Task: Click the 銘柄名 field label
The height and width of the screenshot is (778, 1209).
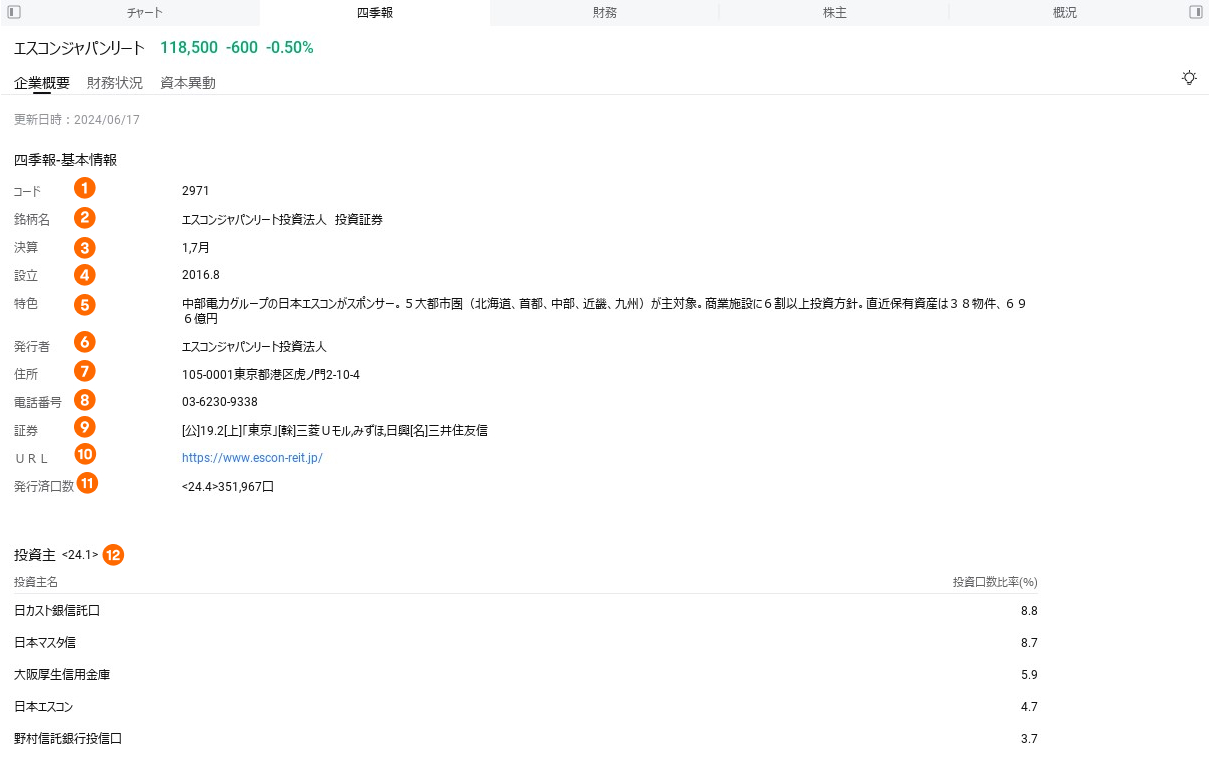Action: pos(32,220)
